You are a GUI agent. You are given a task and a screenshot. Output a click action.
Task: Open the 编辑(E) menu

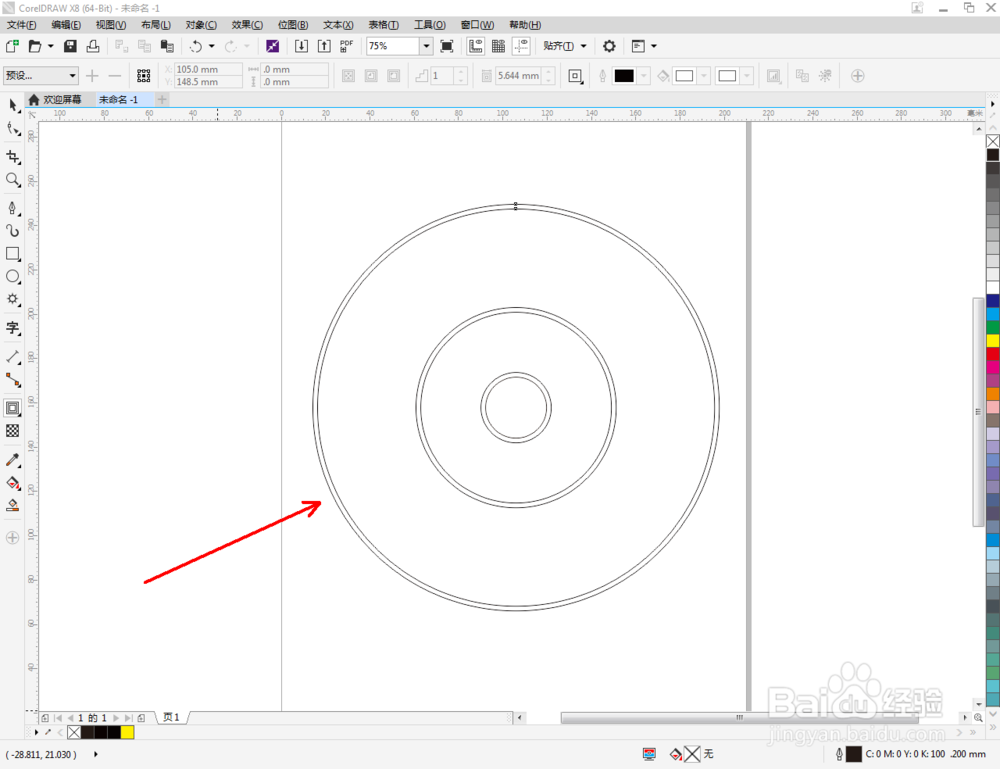(x=66, y=25)
